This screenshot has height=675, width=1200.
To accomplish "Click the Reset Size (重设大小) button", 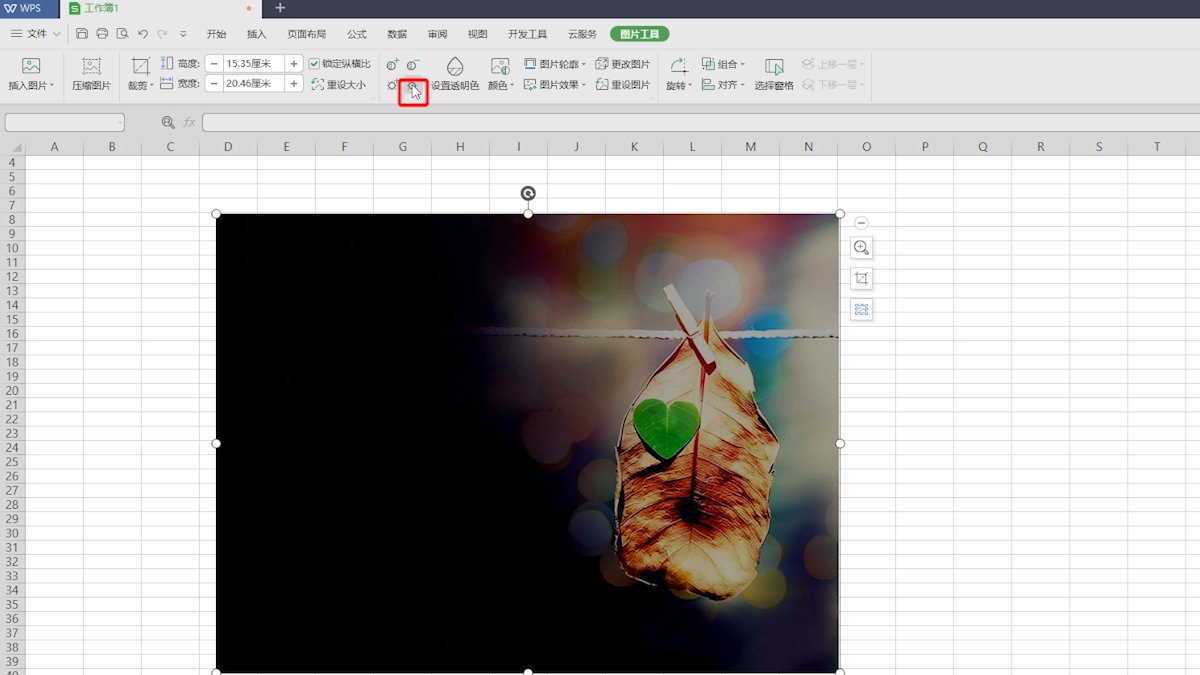I will tap(340, 85).
